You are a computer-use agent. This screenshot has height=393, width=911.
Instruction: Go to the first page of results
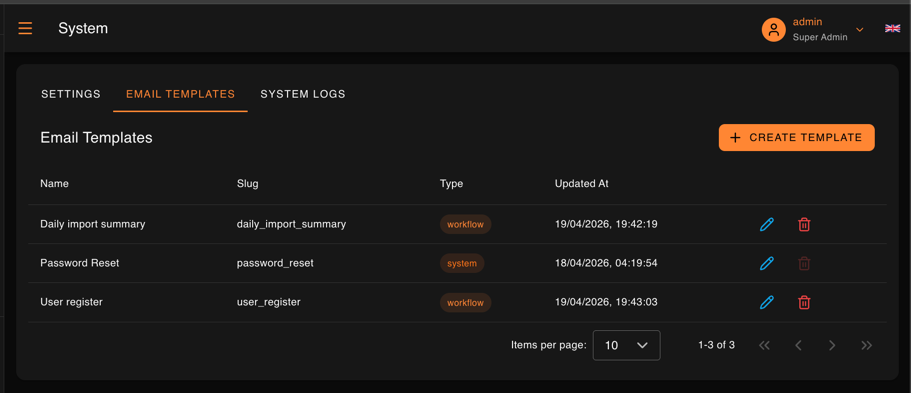pyautogui.click(x=764, y=345)
